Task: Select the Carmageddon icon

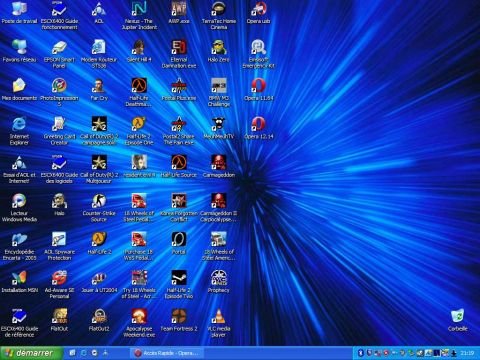Action: click(x=219, y=162)
